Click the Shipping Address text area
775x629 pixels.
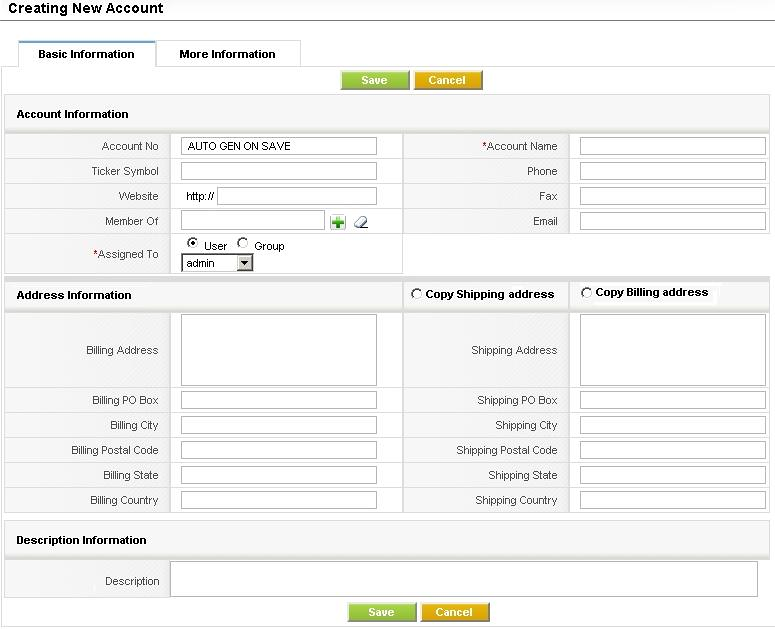[x=673, y=350]
